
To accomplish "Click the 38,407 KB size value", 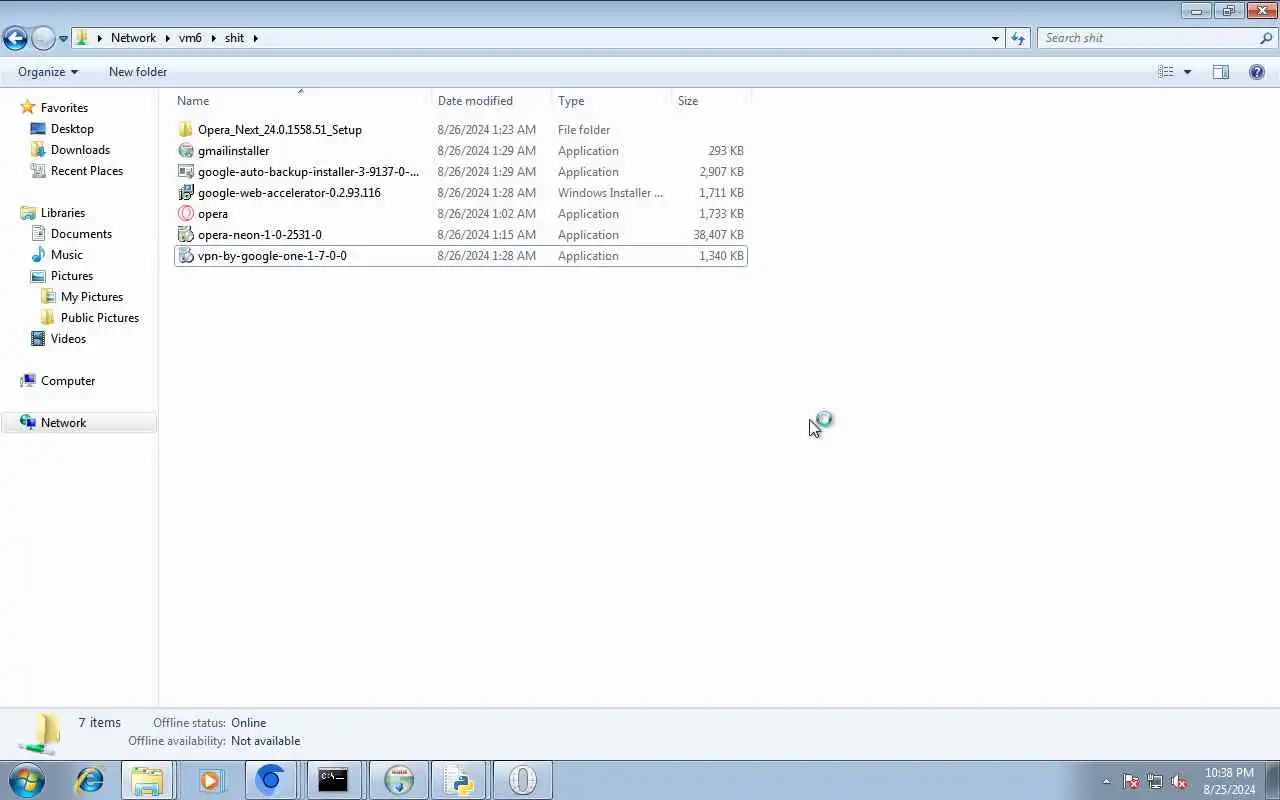I will point(718,235).
